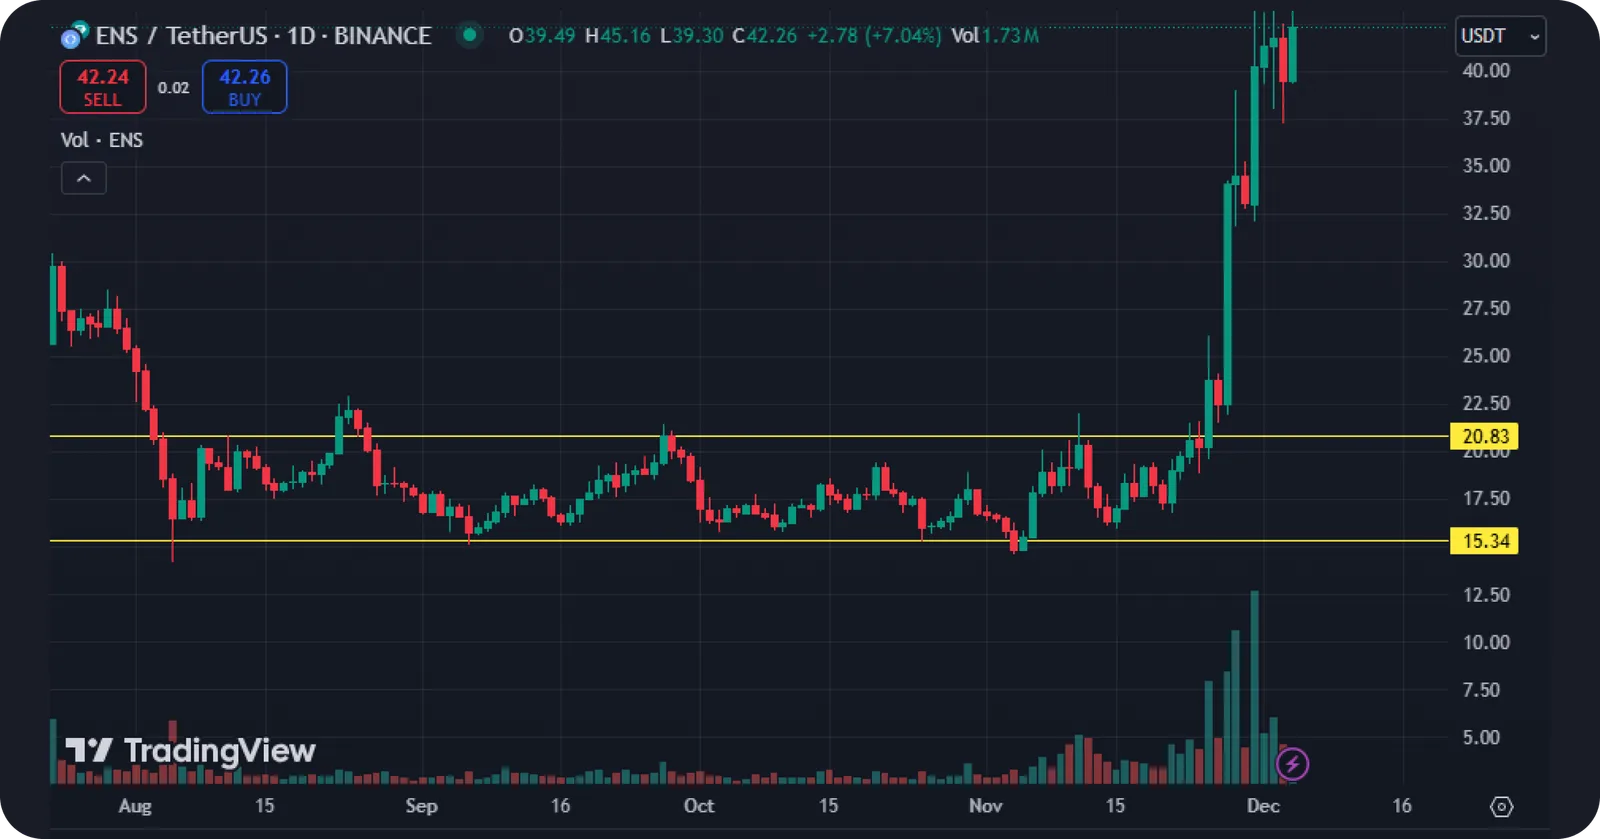Image resolution: width=1600 pixels, height=839 pixels.
Task: Select the 20.83 yellow price label
Action: (x=1485, y=436)
